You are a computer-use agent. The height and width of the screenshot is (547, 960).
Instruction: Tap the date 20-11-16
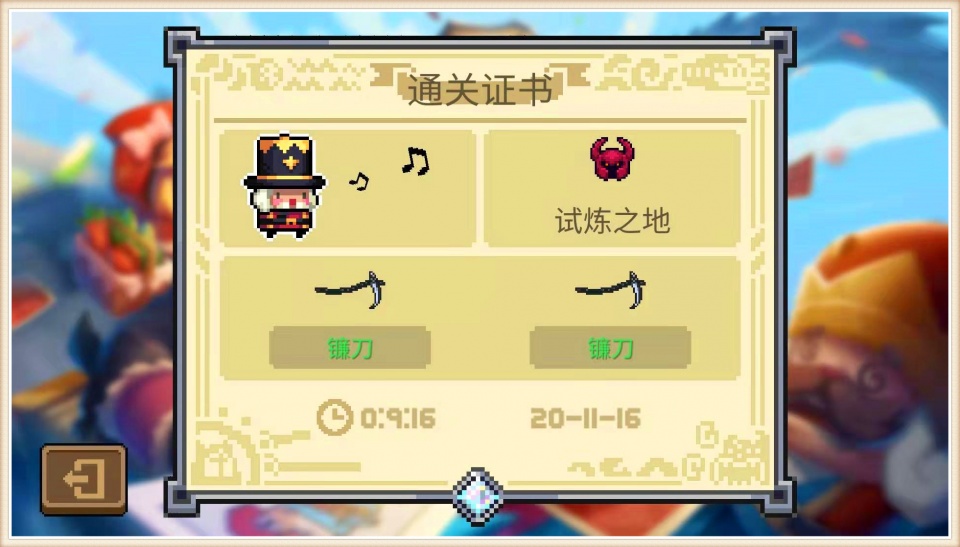pos(585,419)
